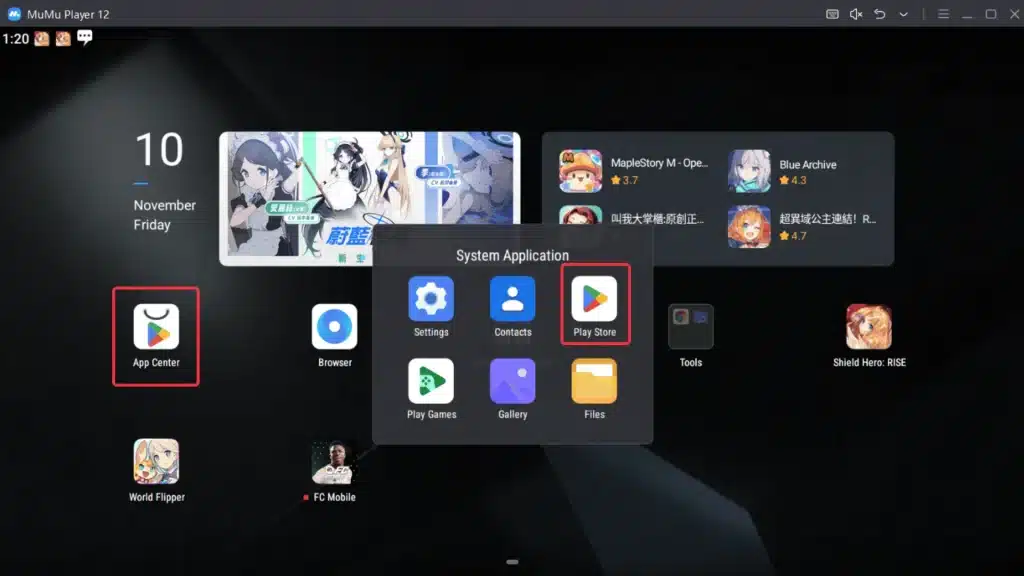Image resolution: width=1024 pixels, height=576 pixels.
Task: Open the Tools folder
Action: coord(690,327)
